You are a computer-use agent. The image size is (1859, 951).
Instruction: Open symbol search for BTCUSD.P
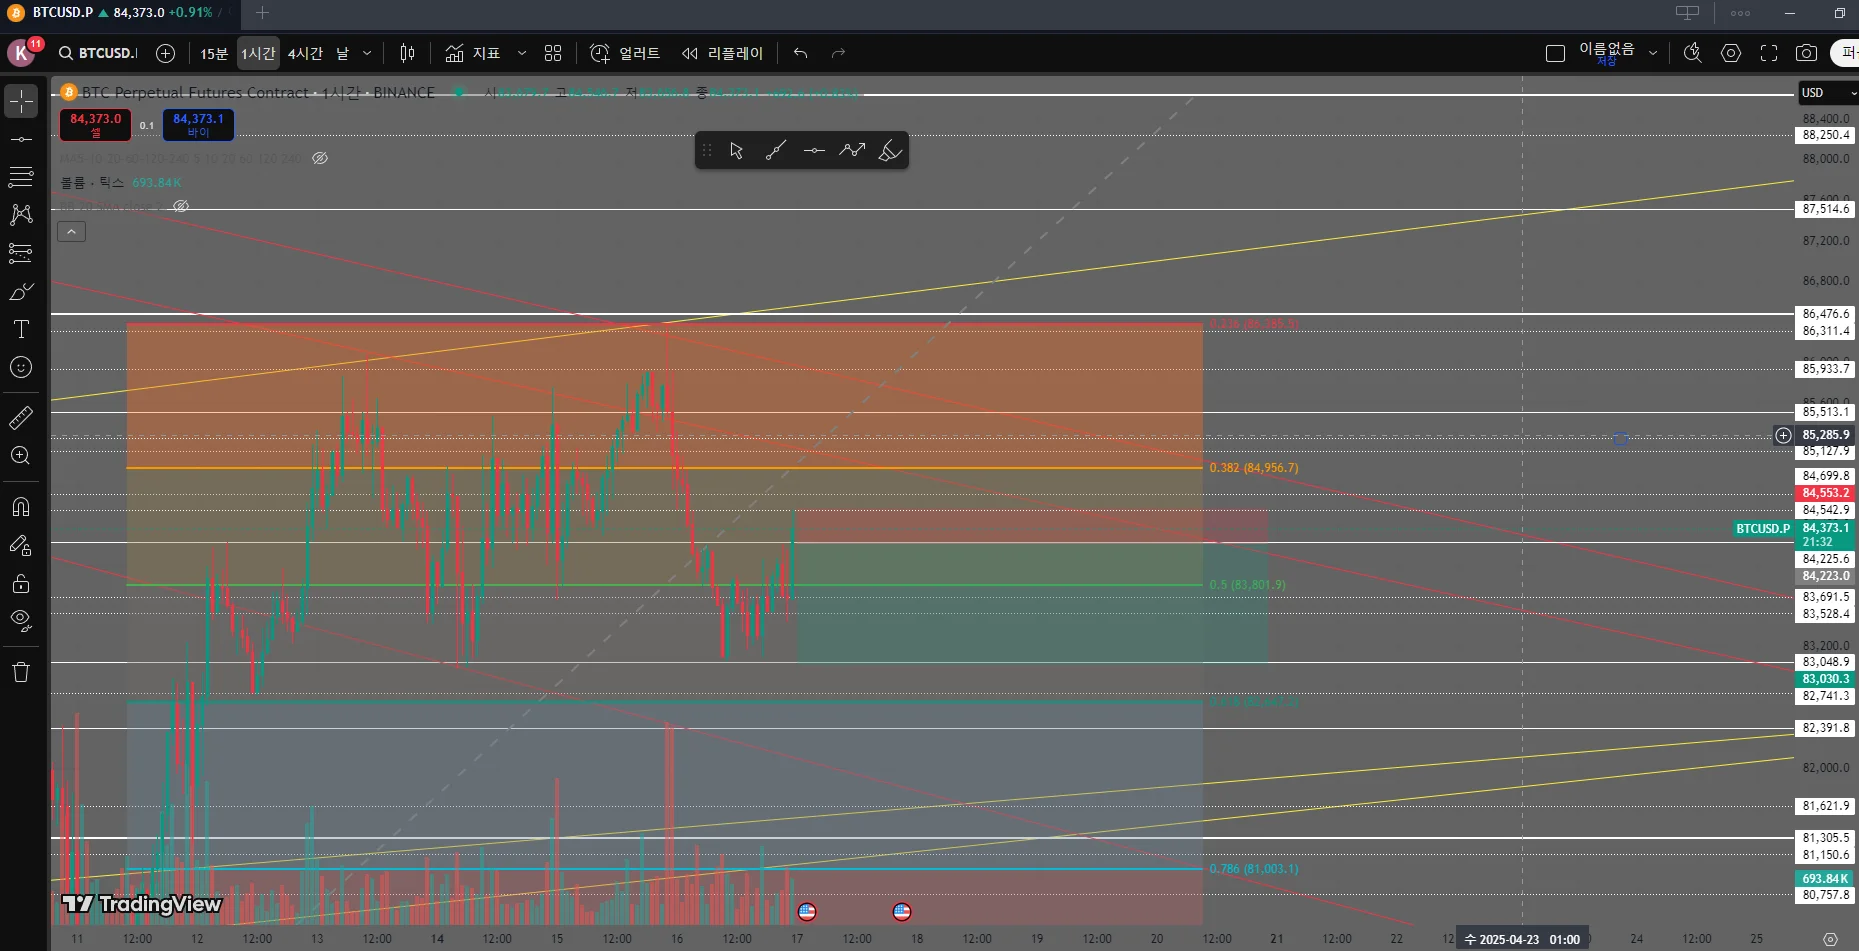pyautogui.click(x=98, y=53)
